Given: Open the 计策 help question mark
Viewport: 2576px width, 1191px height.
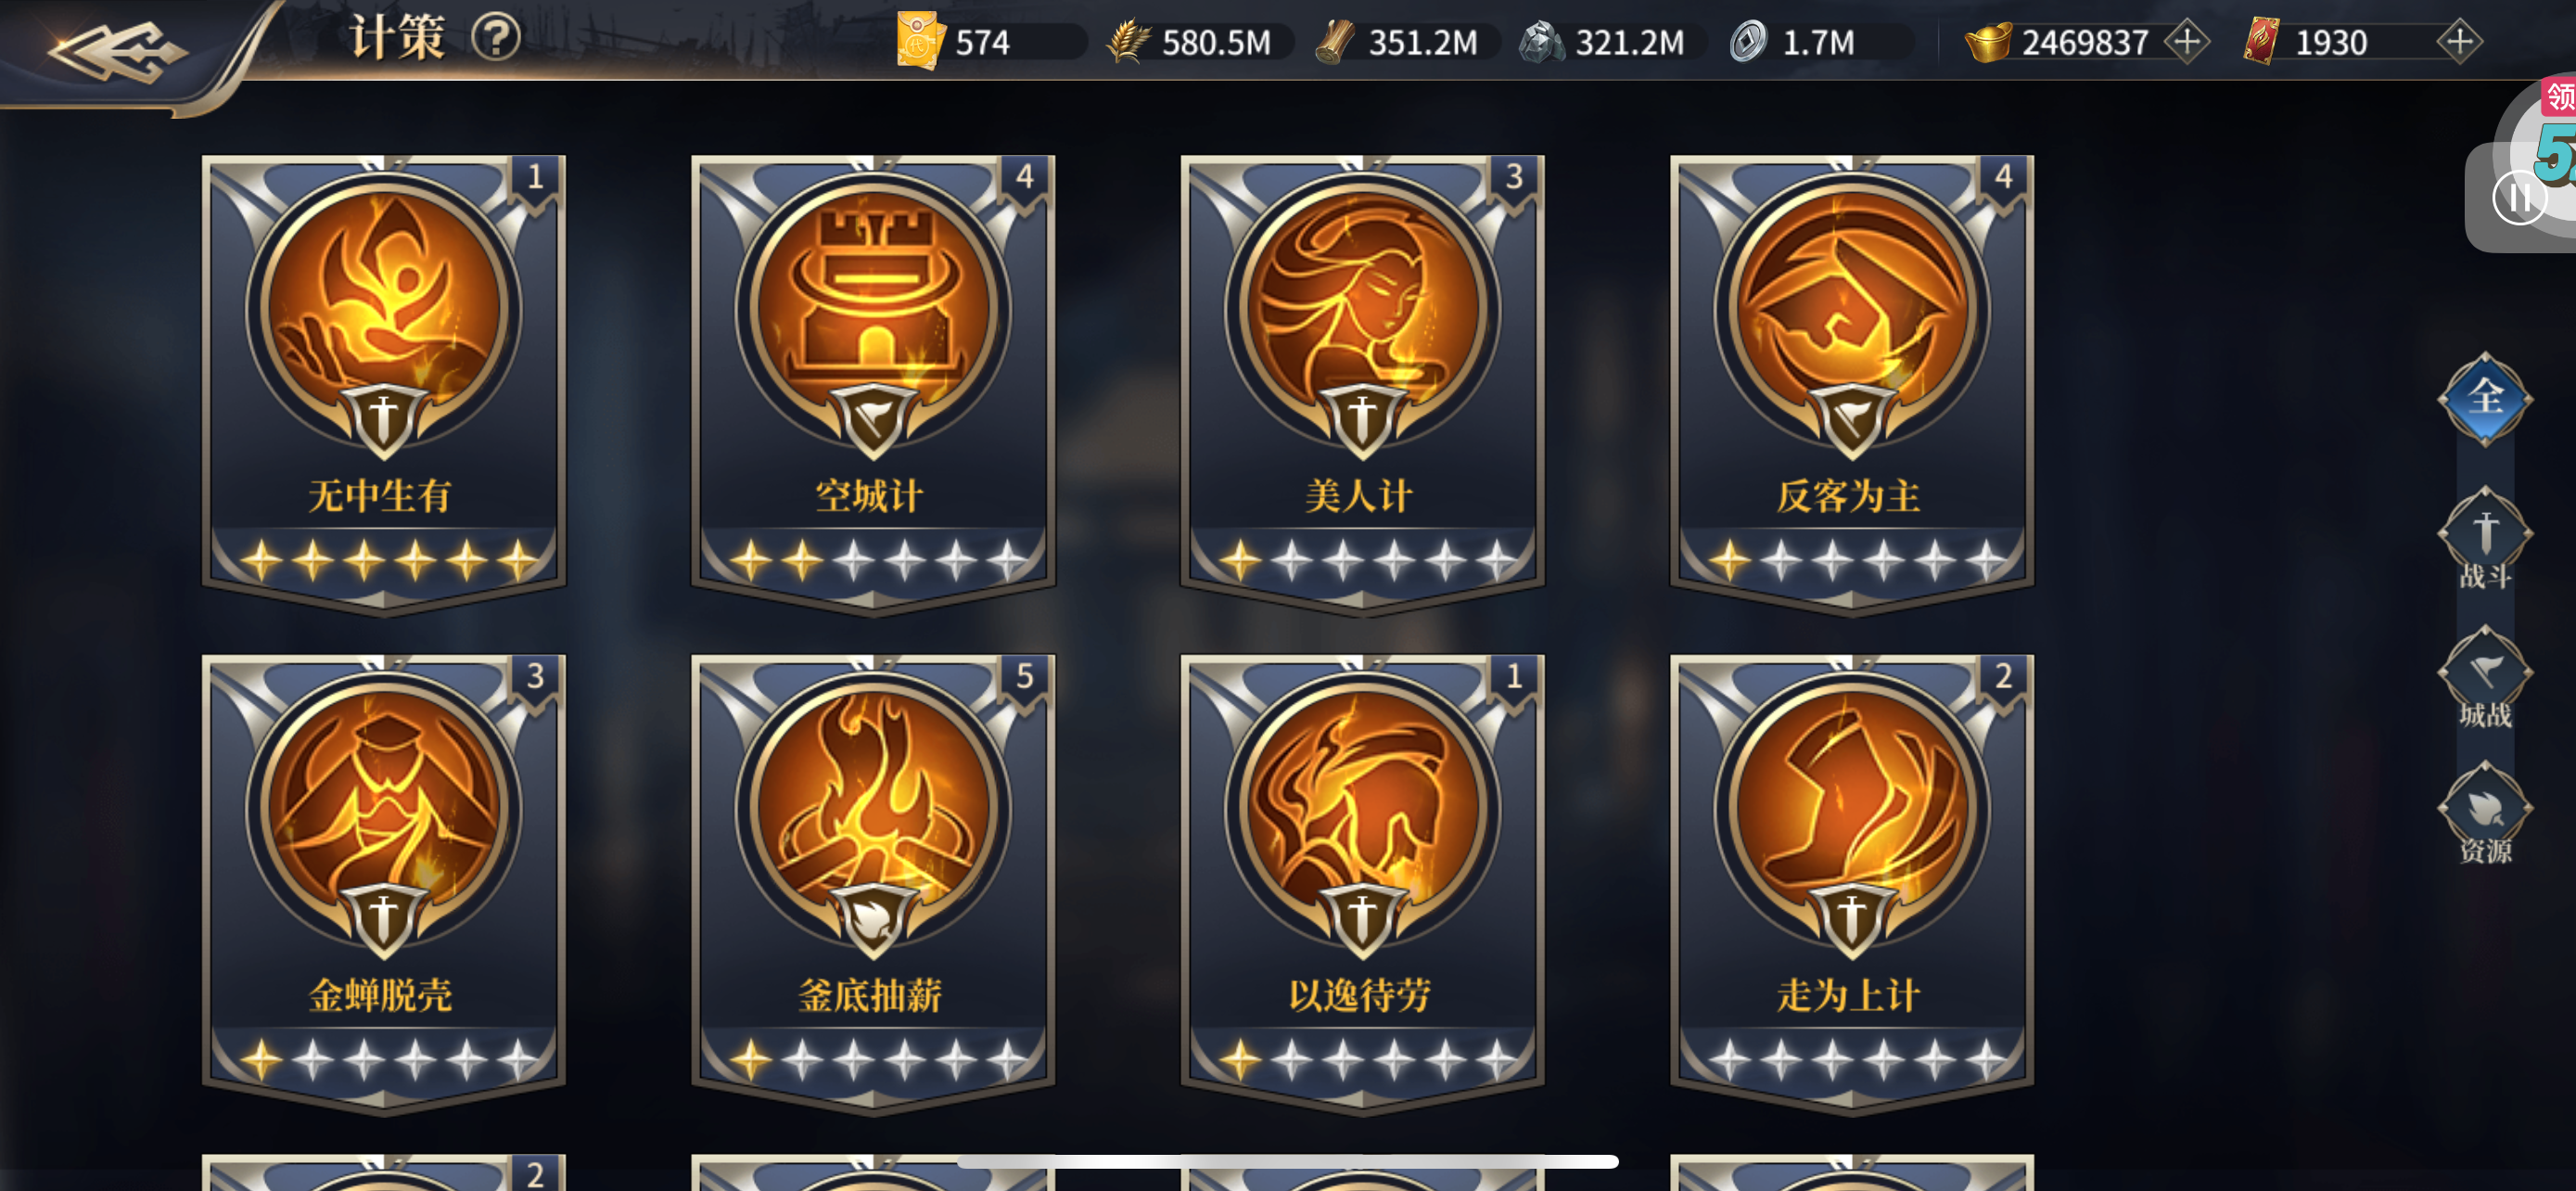Looking at the screenshot, I should [496, 40].
